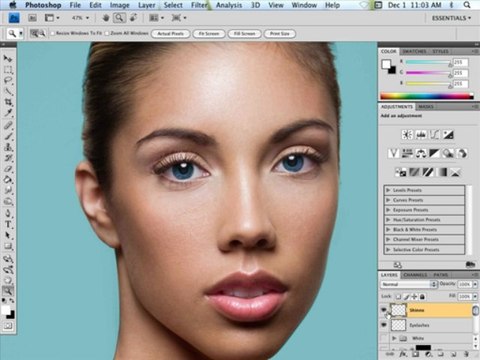Add a Color Balance adjustment
This screenshot has width=480, height=360.
point(421,153)
